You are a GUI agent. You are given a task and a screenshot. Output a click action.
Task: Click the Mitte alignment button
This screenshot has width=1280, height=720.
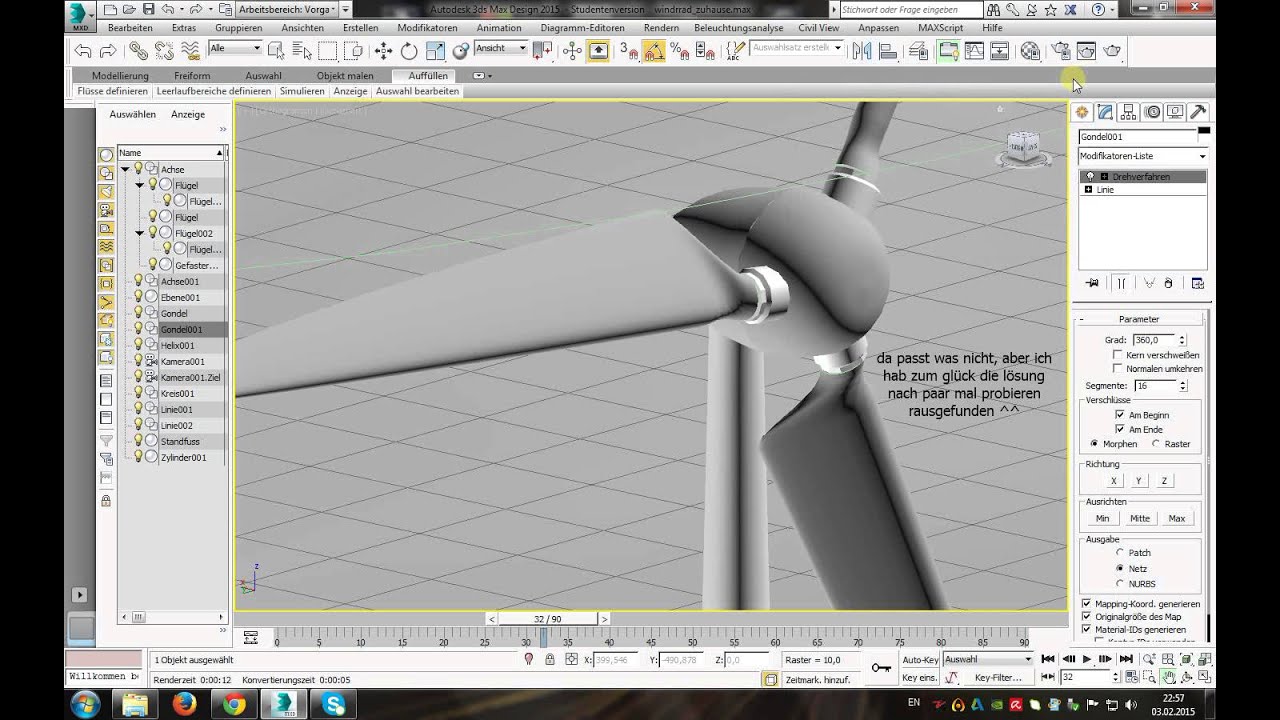coord(1139,518)
